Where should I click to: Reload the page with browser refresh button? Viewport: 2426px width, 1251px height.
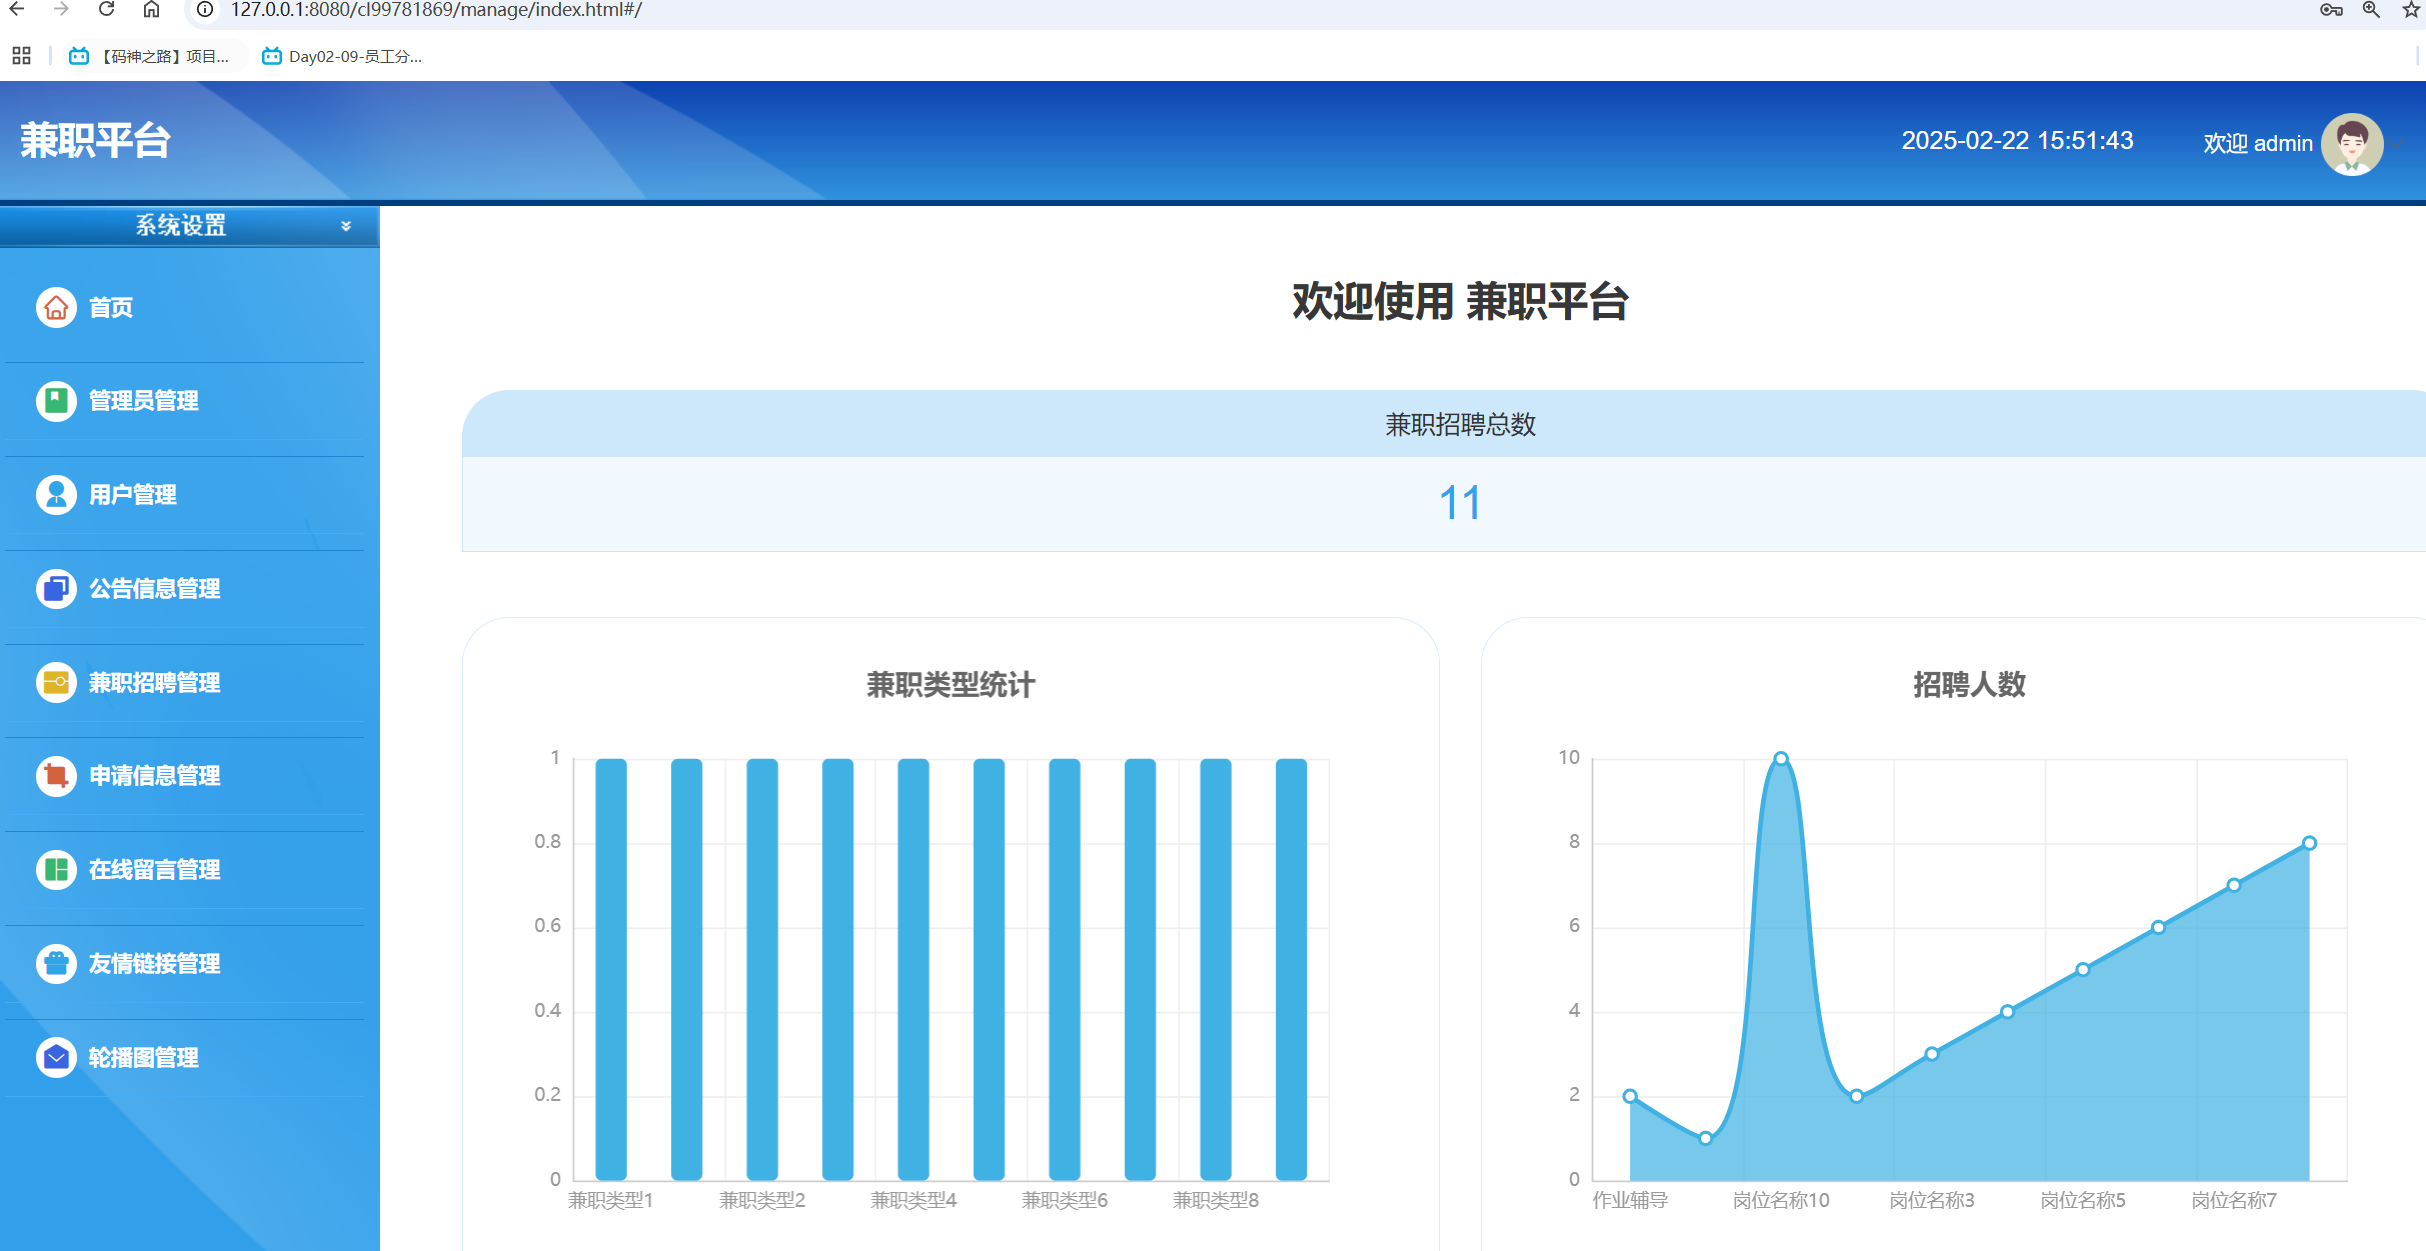[x=106, y=10]
